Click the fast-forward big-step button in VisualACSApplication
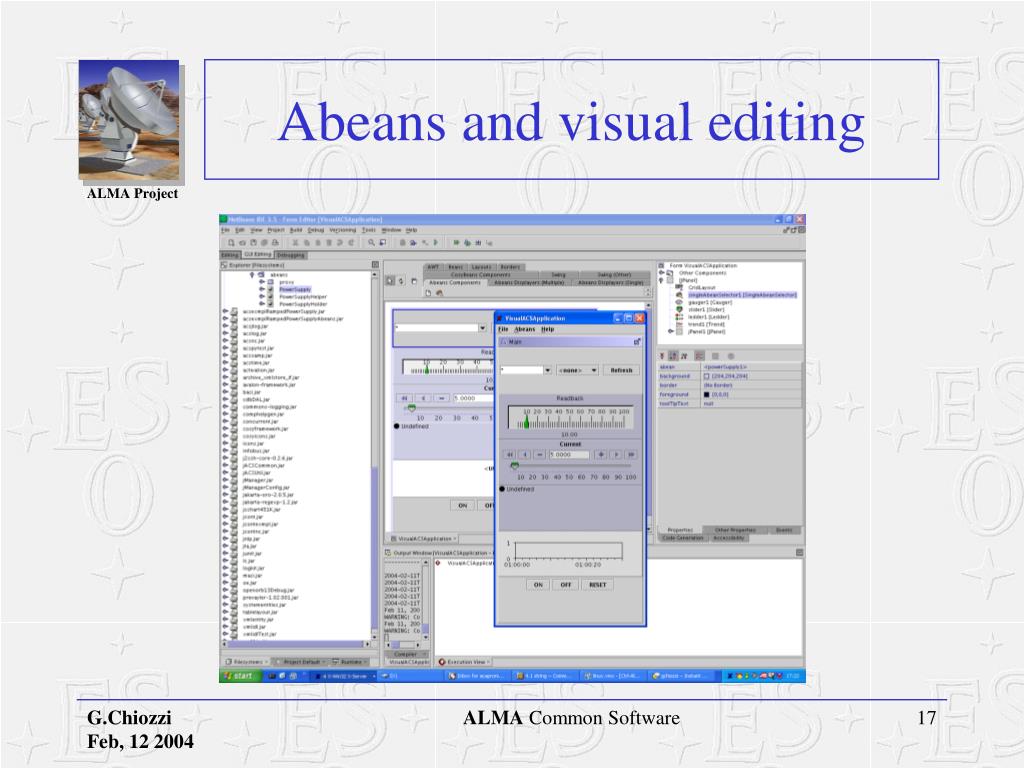The height and width of the screenshot is (768, 1024). (631, 455)
